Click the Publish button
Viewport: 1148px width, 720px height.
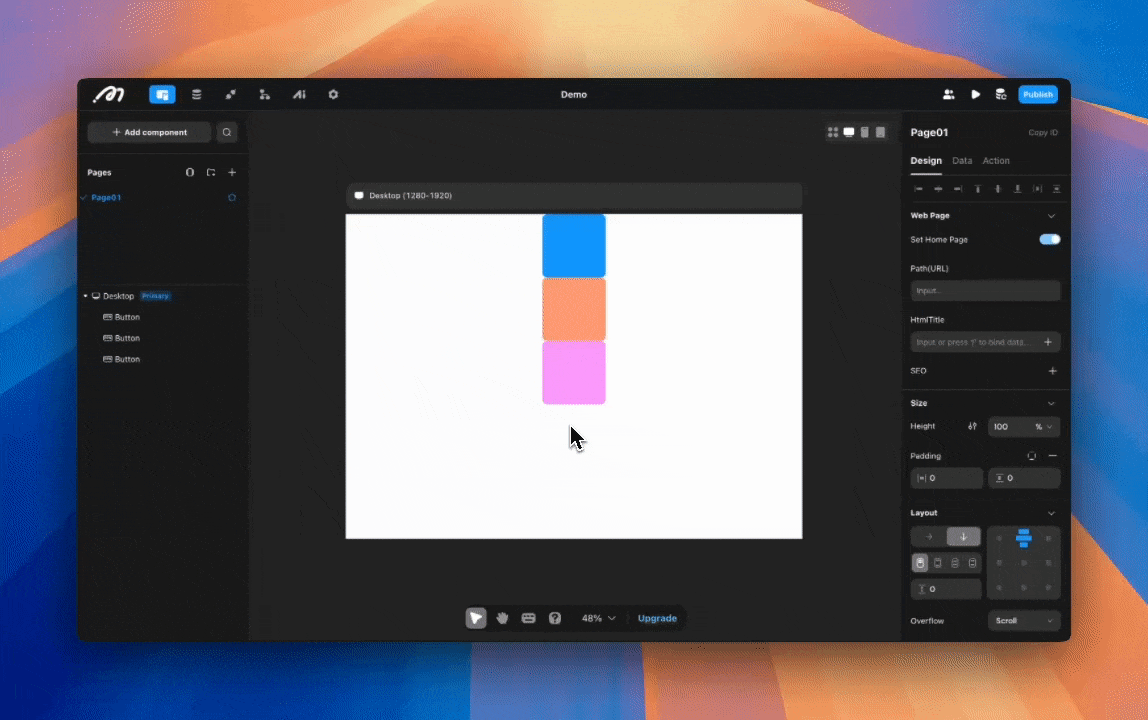(1037, 94)
